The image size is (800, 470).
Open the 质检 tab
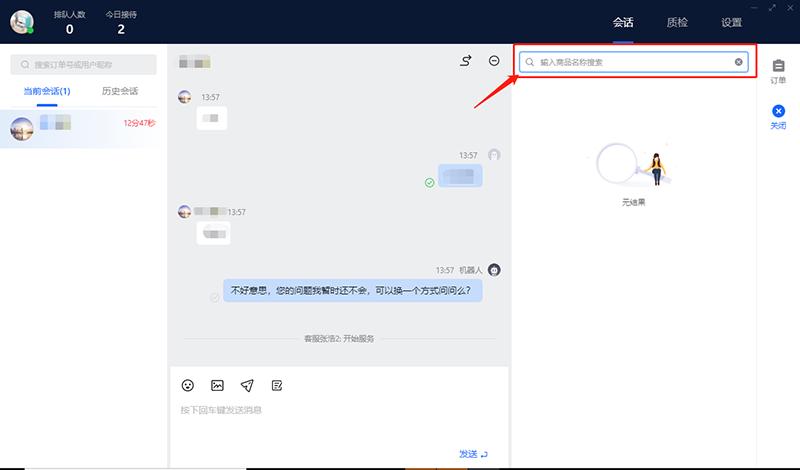coord(677,22)
